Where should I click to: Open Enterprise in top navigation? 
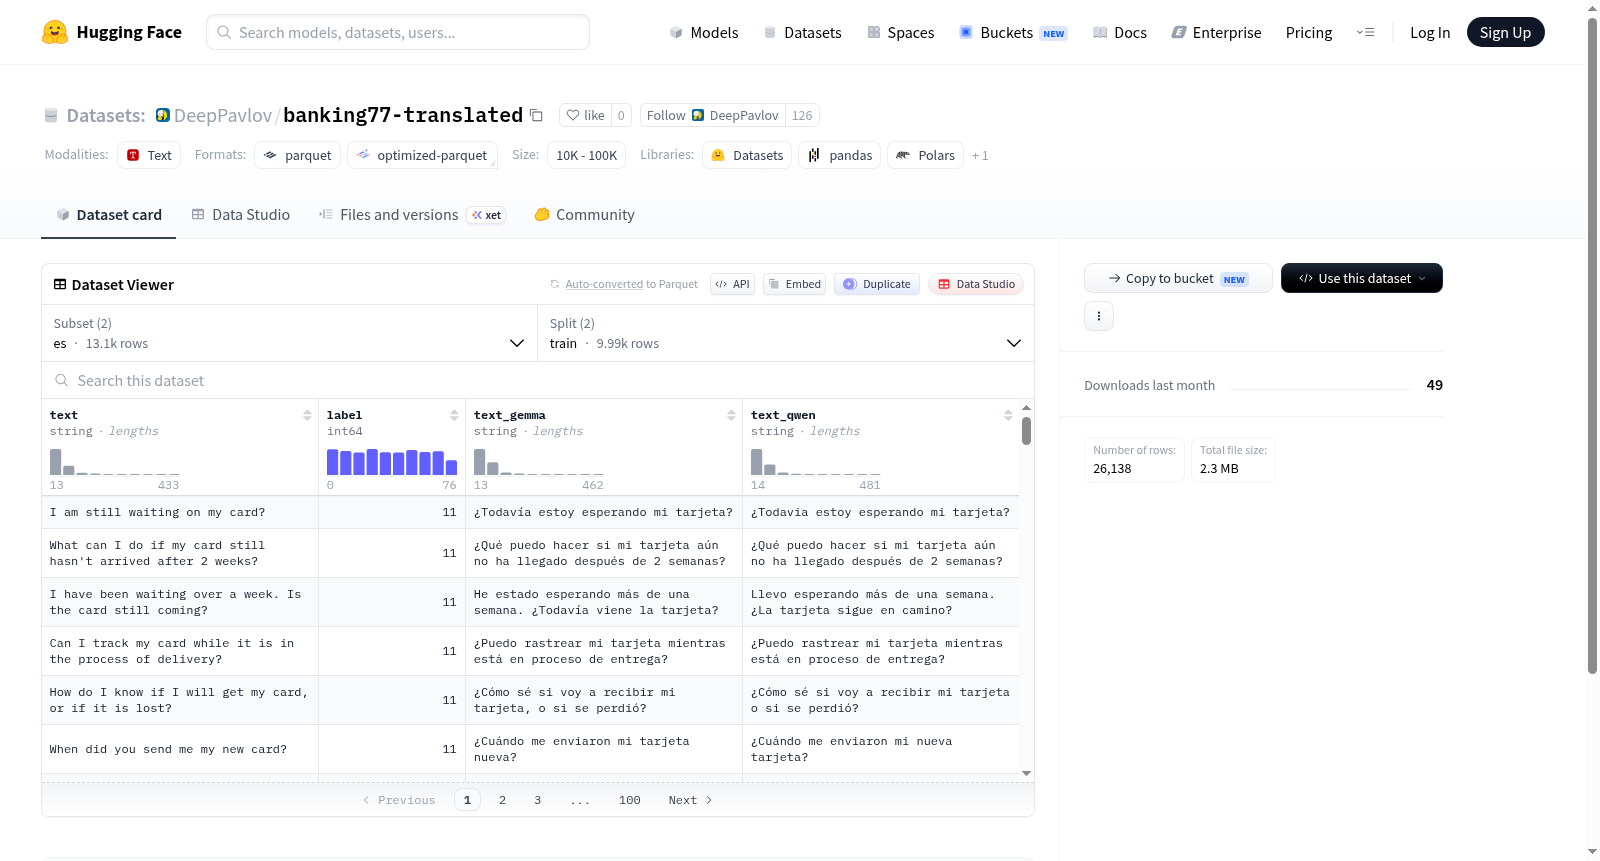click(x=1216, y=32)
